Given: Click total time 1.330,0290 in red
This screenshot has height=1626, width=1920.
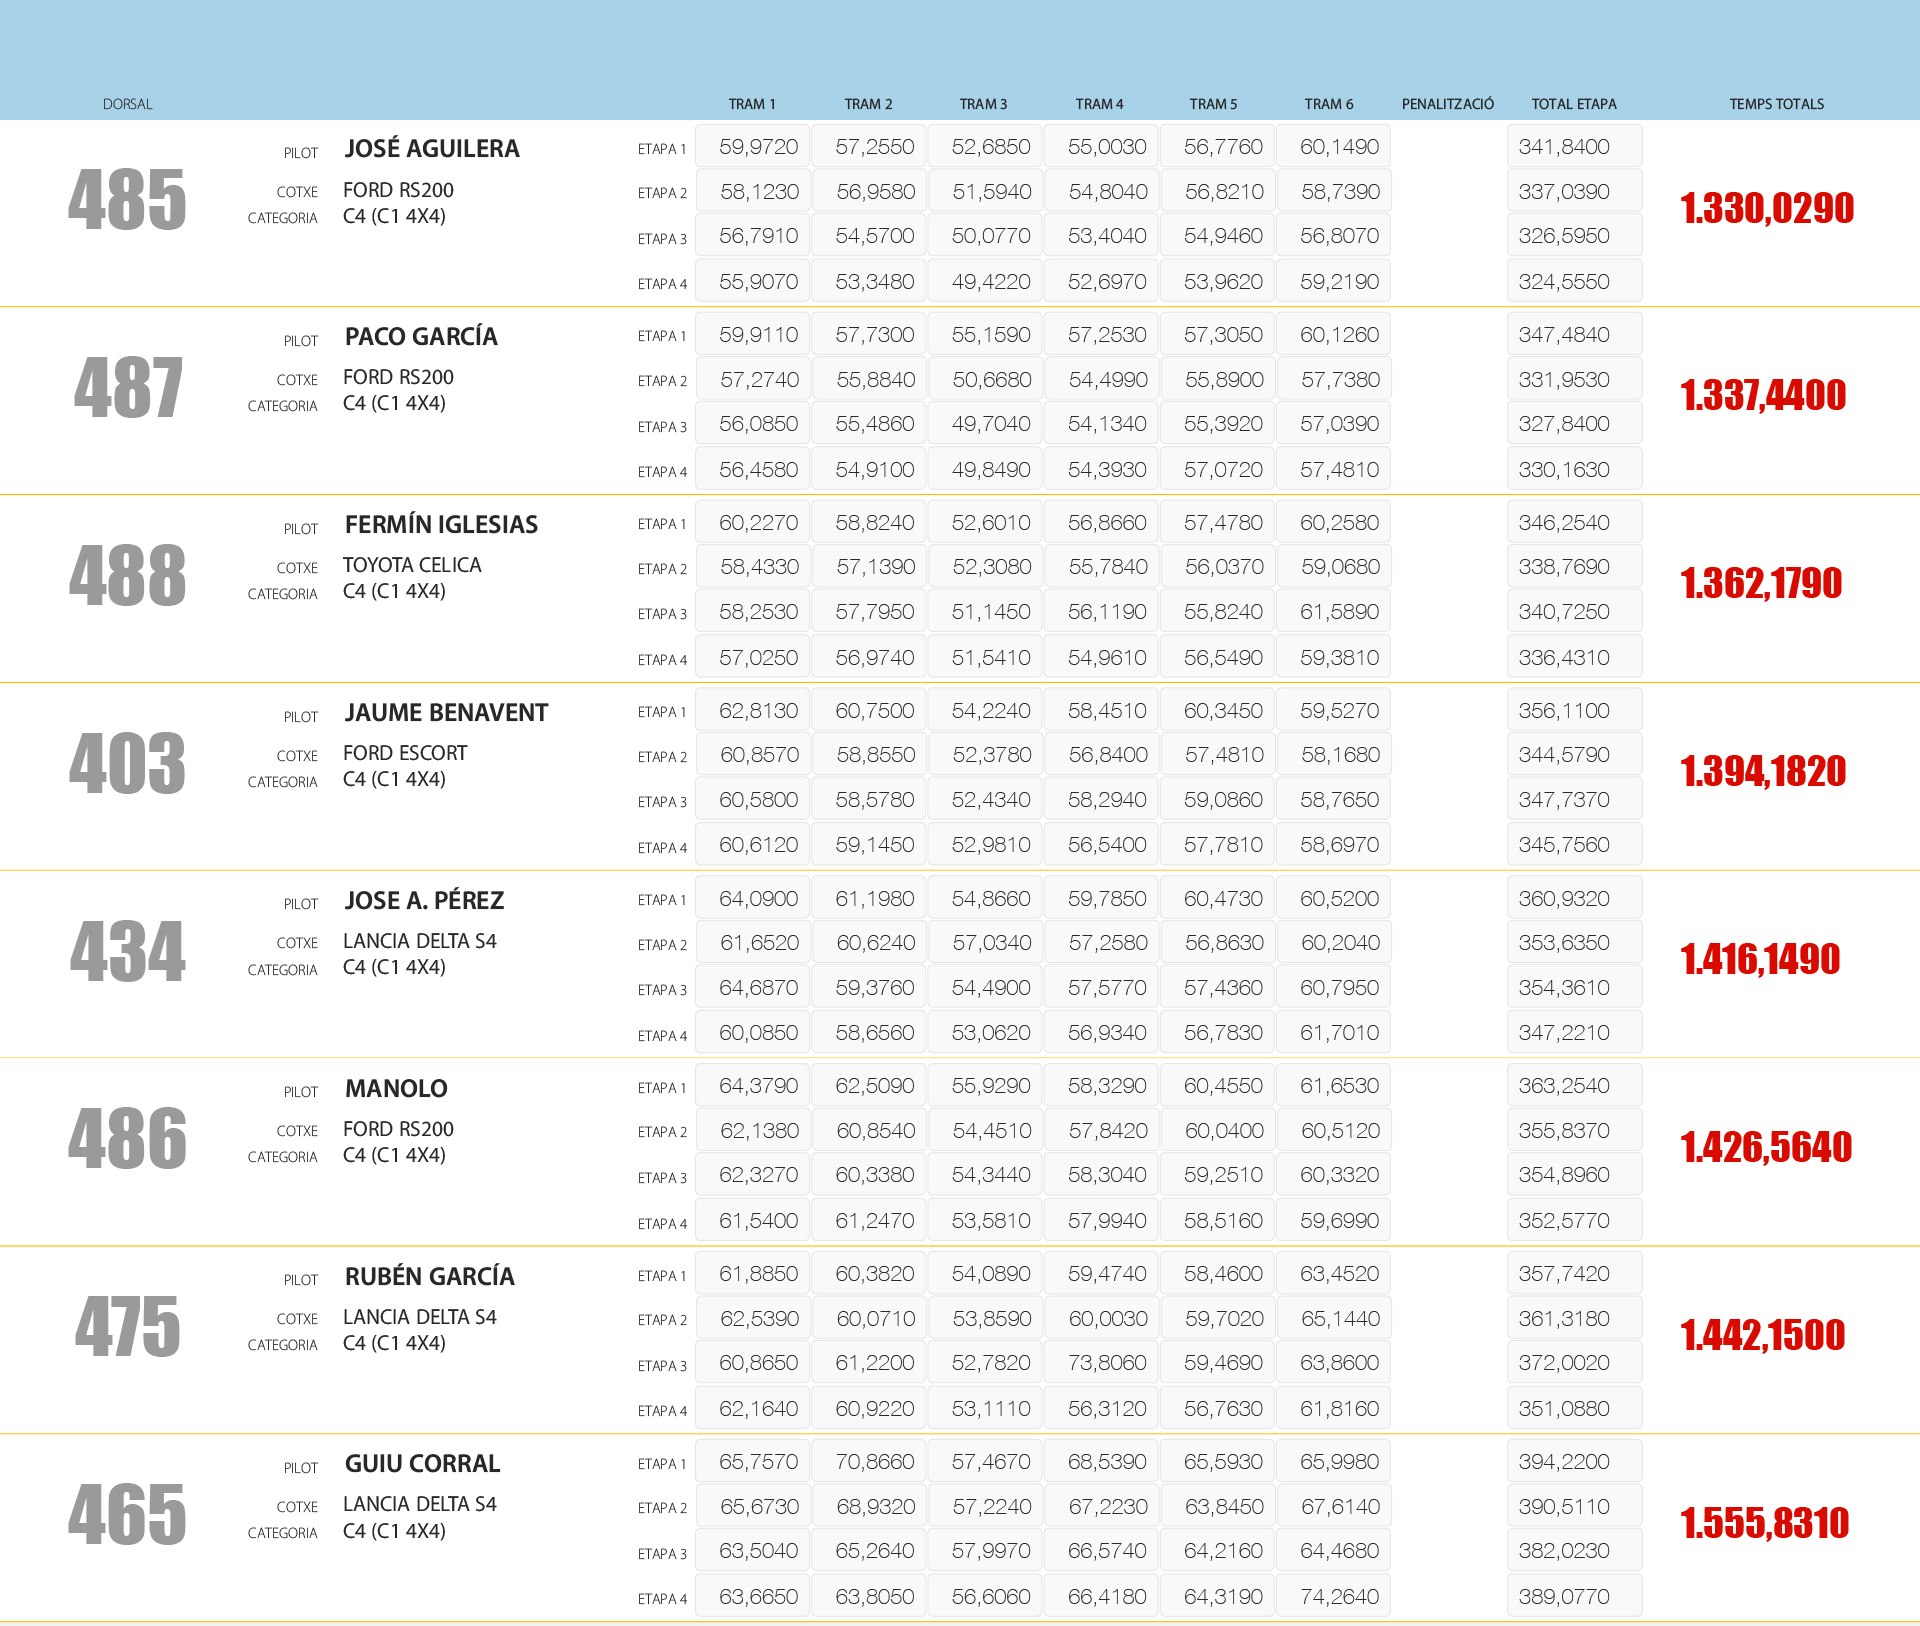Looking at the screenshot, I should pos(1767,209).
